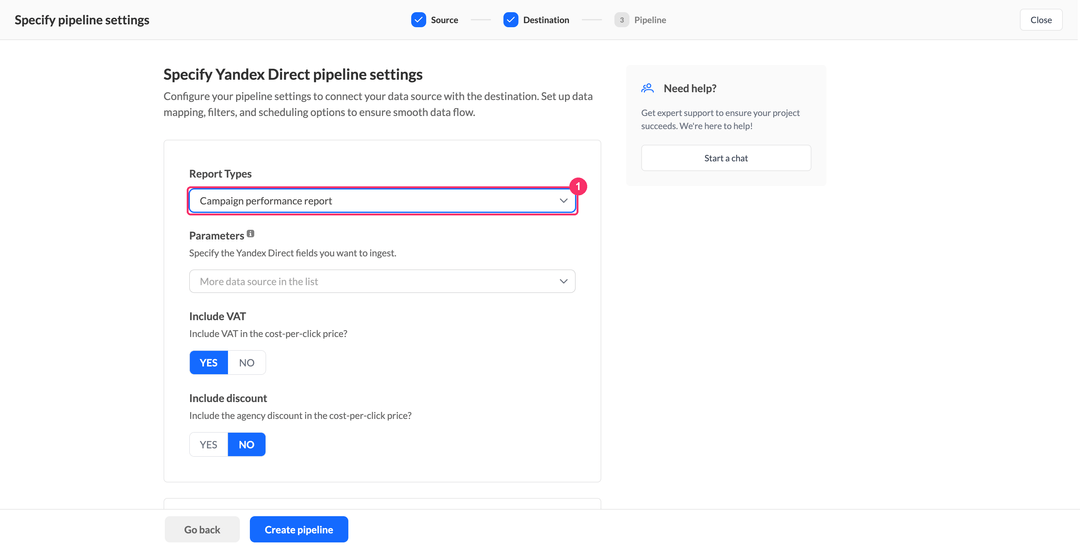Screen dimensions: 1080x549
Task: Click the Destination step checkmark icon
Action: click(x=510, y=20)
